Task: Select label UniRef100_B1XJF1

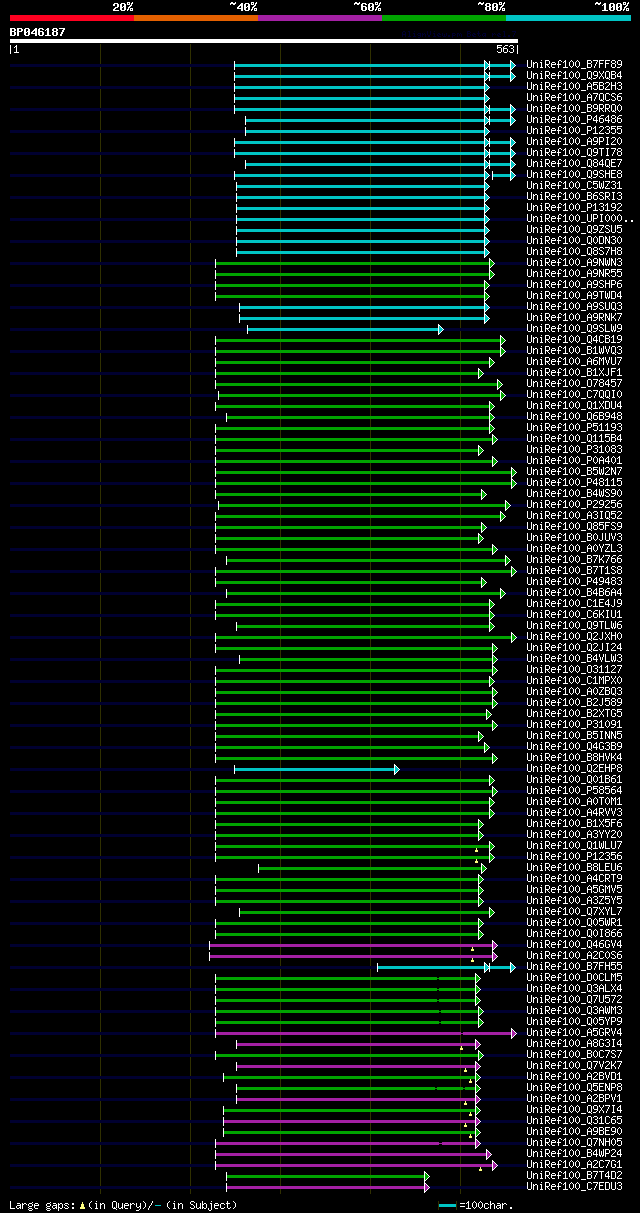Action: click(573, 372)
